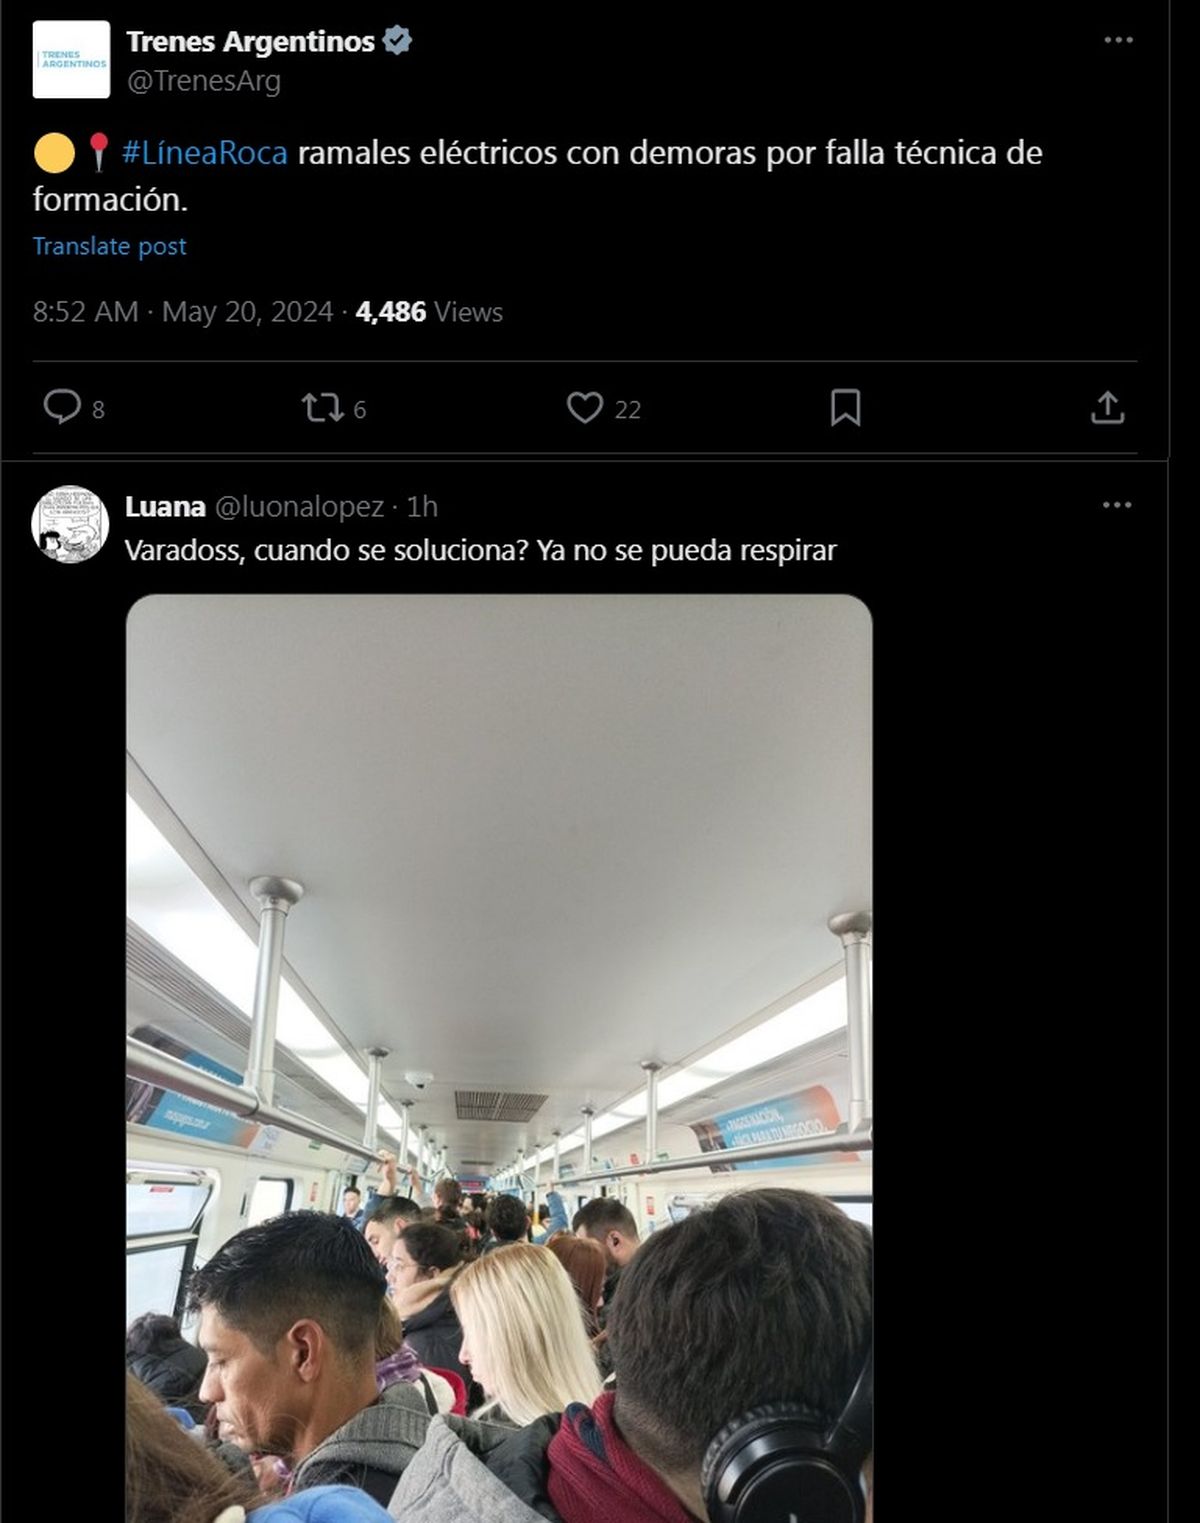Screen dimensions: 1200x1523
Task: Click the repost arrows icon
Action: pyautogui.click(x=322, y=408)
